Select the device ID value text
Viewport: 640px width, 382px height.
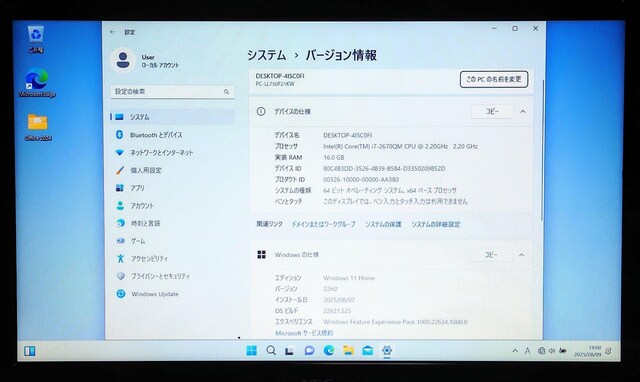pos(384,169)
